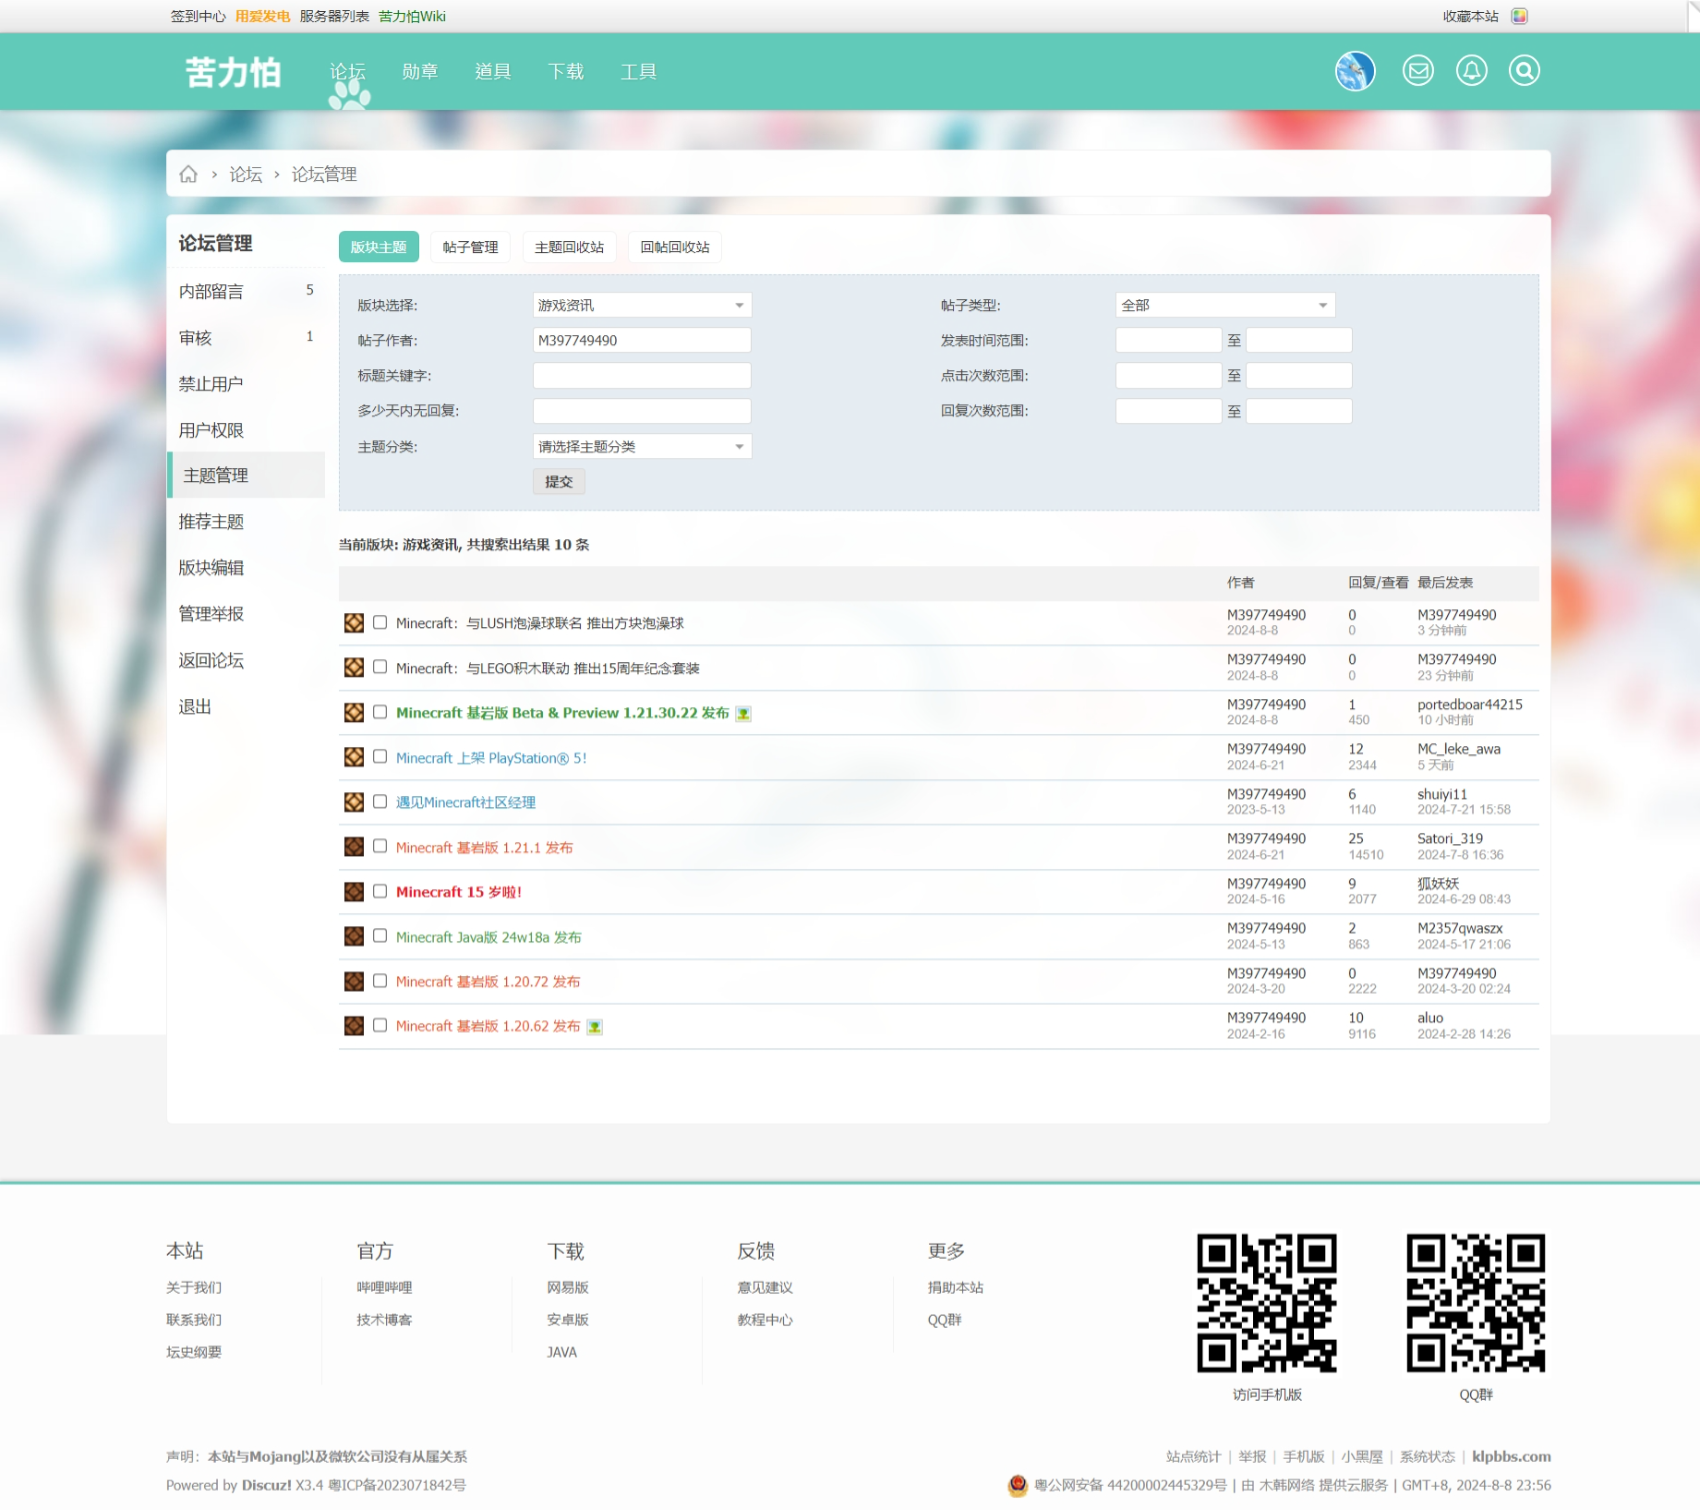Click thread icon for 与LEGO积木联动 post

click(354, 667)
